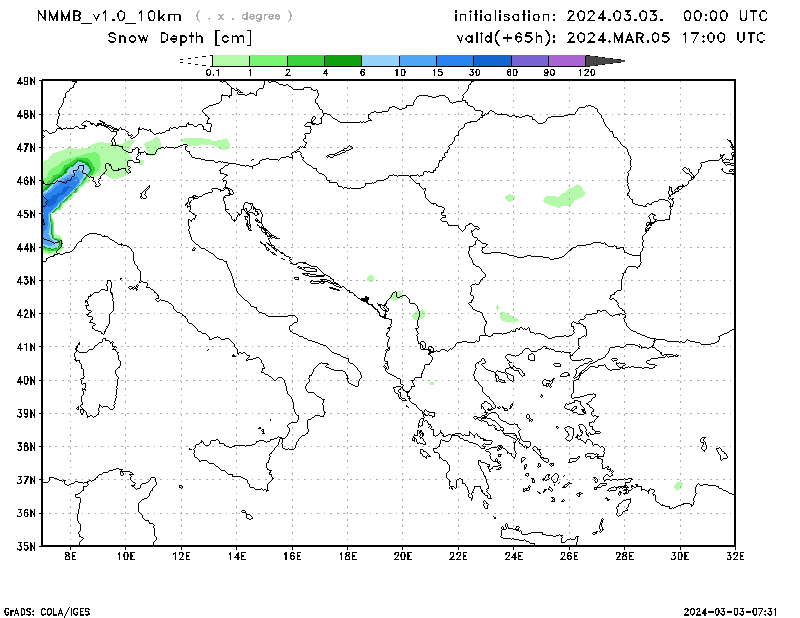Click the 35N latitude axis label
This screenshot has width=800, height=618.
(x=26, y=546)
